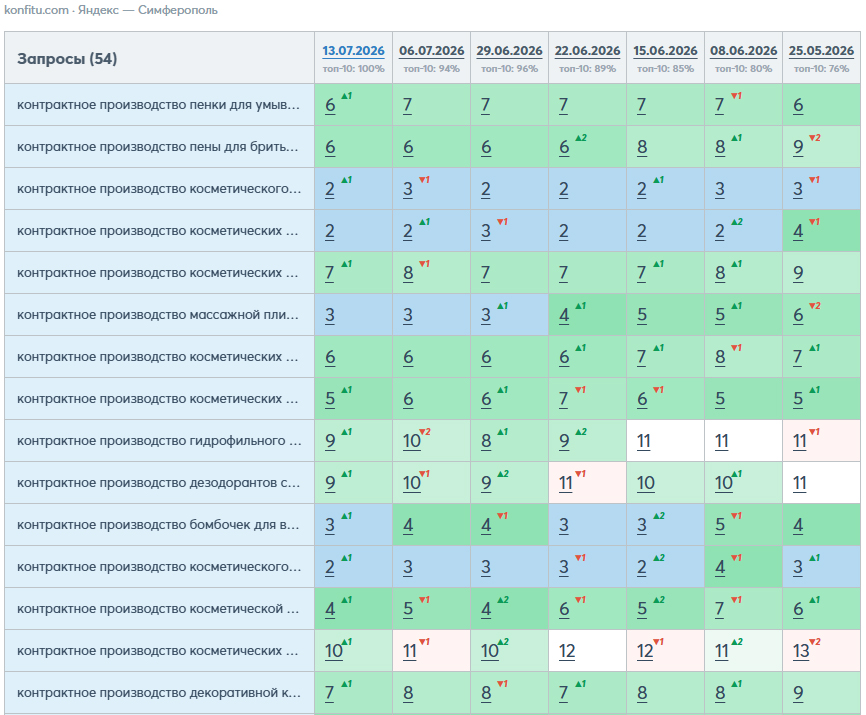The image size is (866, 715).
Task: Select query 'контрактное производство декоративной к…'
Action: point(159,692)
